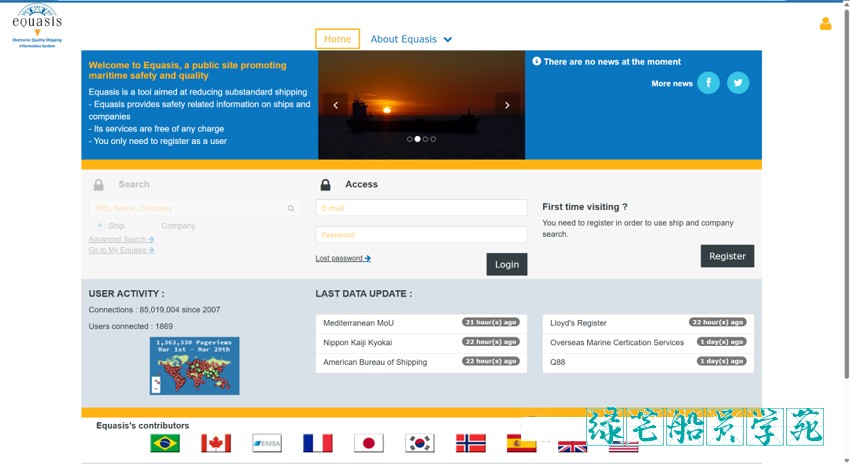
Task: Click the Password input field
Action: coord(421,235)
